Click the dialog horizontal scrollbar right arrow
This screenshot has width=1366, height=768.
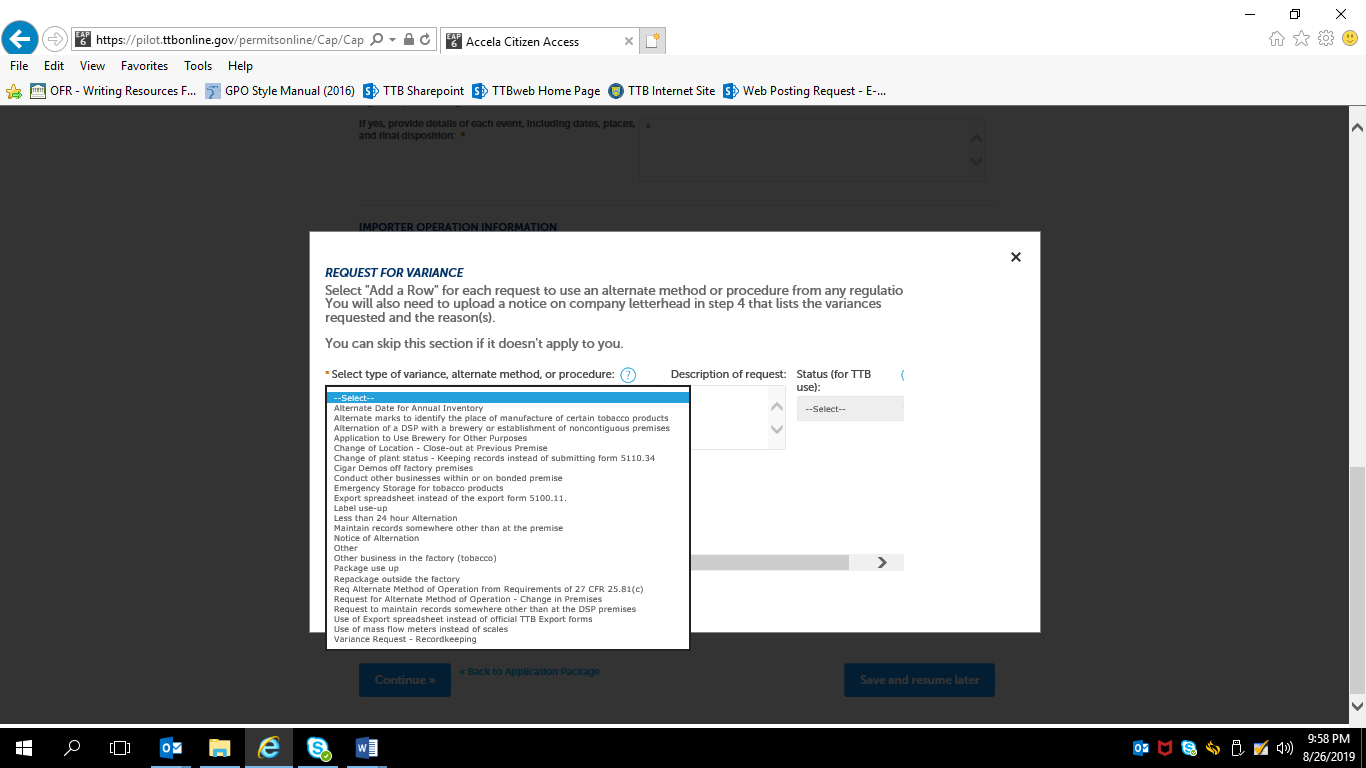point(882,563)
